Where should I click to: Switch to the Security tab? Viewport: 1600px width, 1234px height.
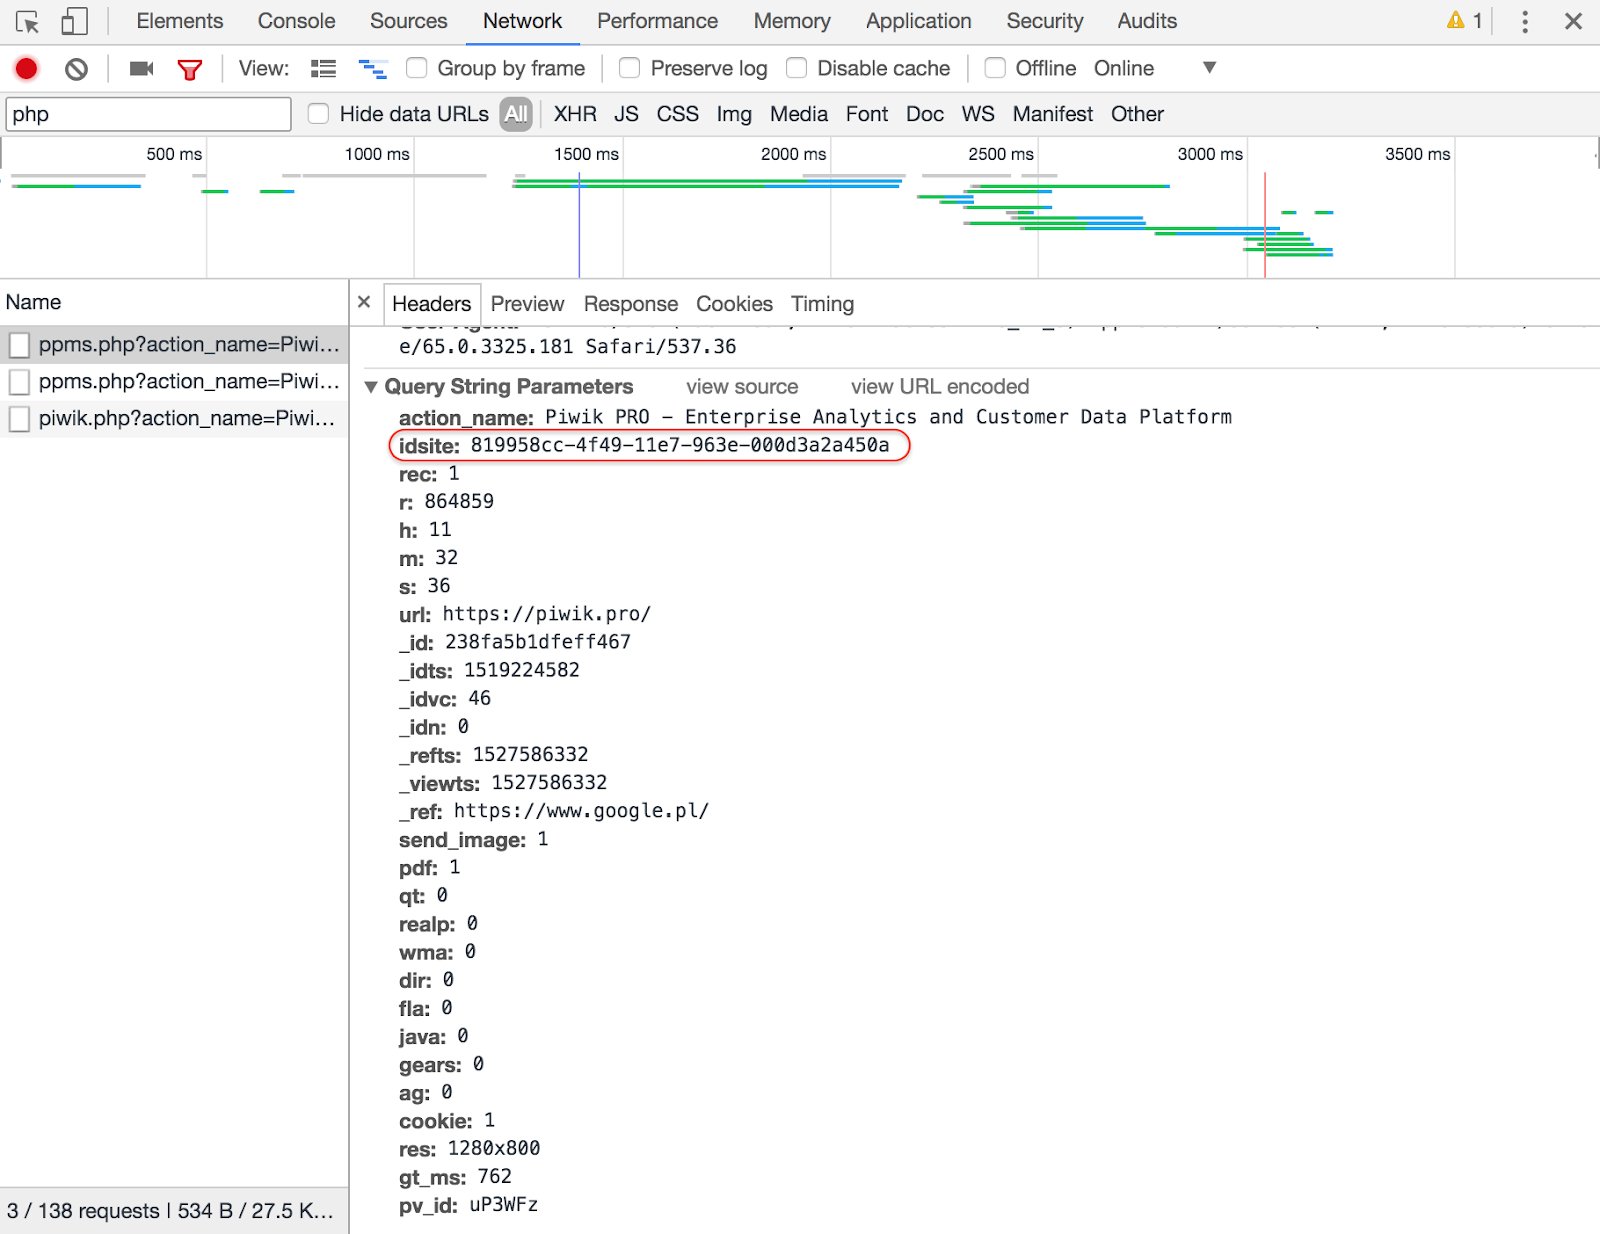pos(1045,21)
